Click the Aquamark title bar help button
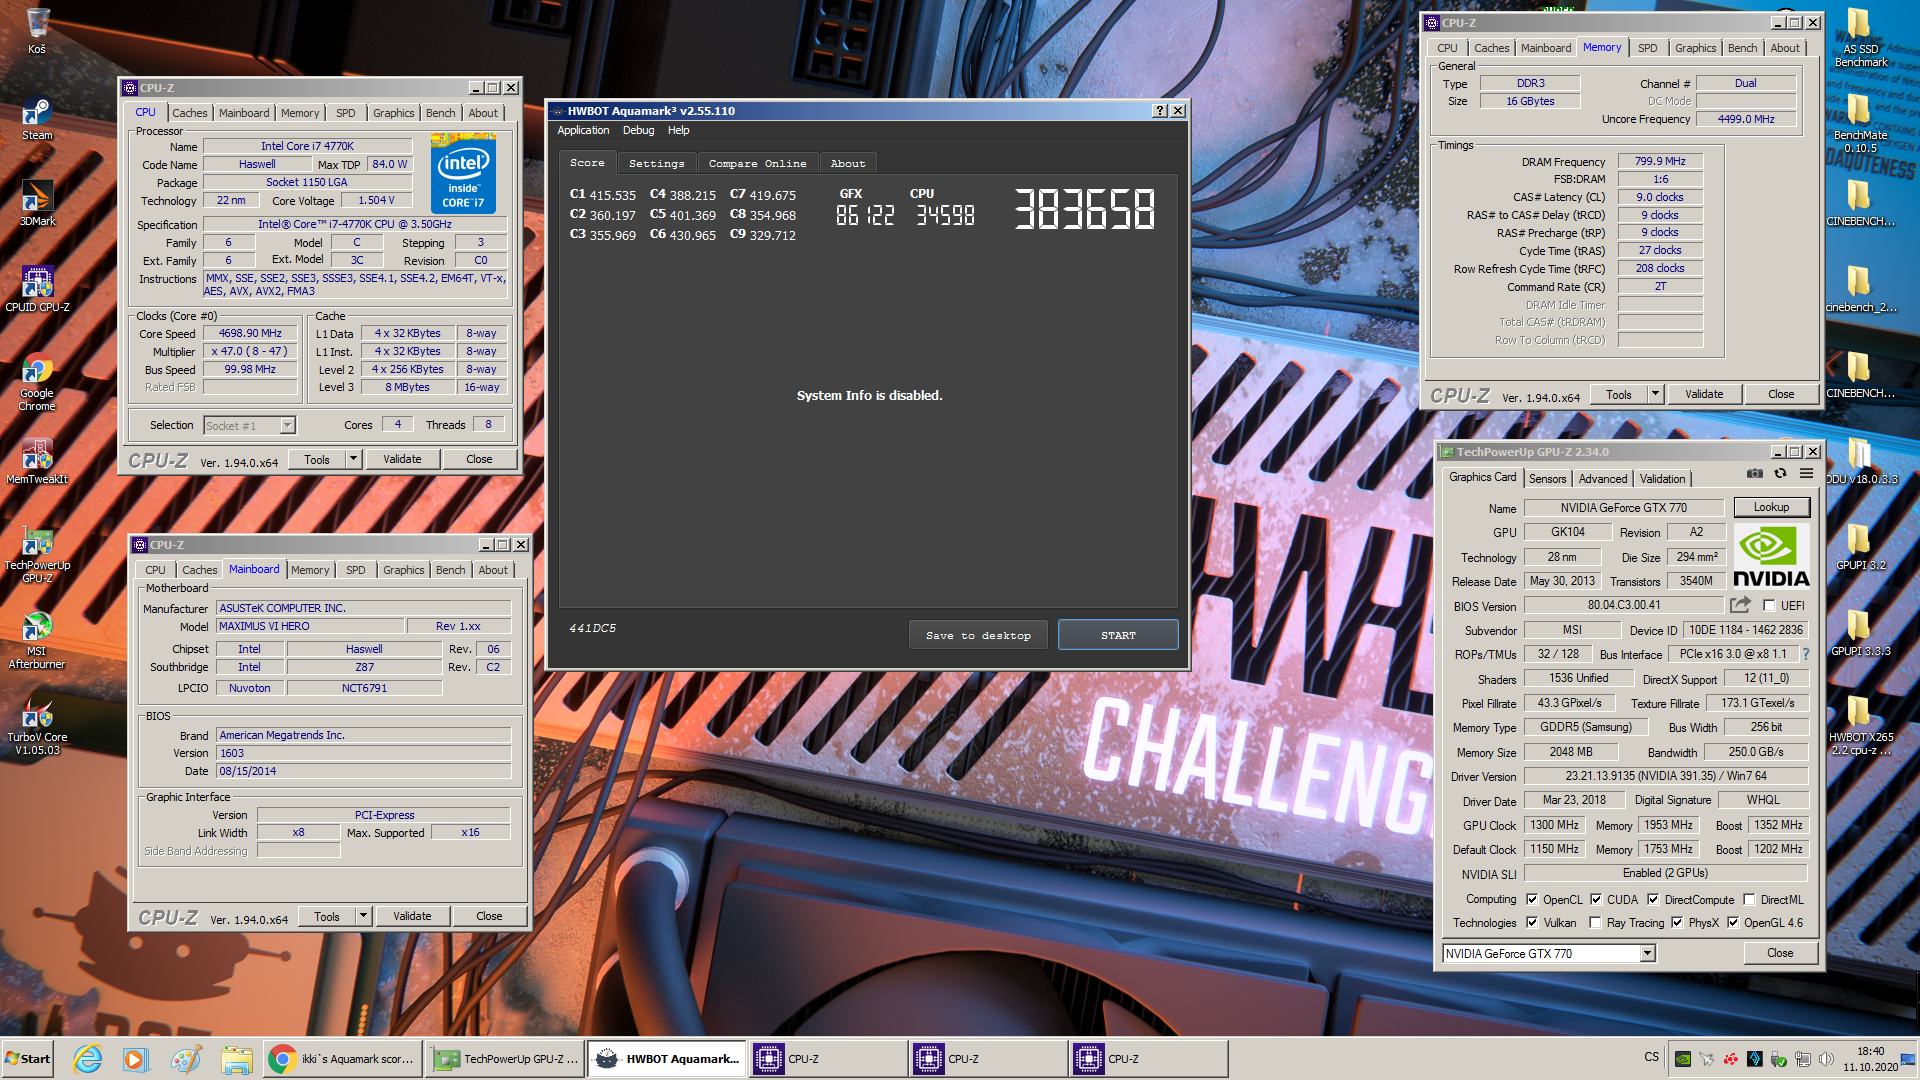Screen dimensions: 1920x1080 tap(1159, 111)
